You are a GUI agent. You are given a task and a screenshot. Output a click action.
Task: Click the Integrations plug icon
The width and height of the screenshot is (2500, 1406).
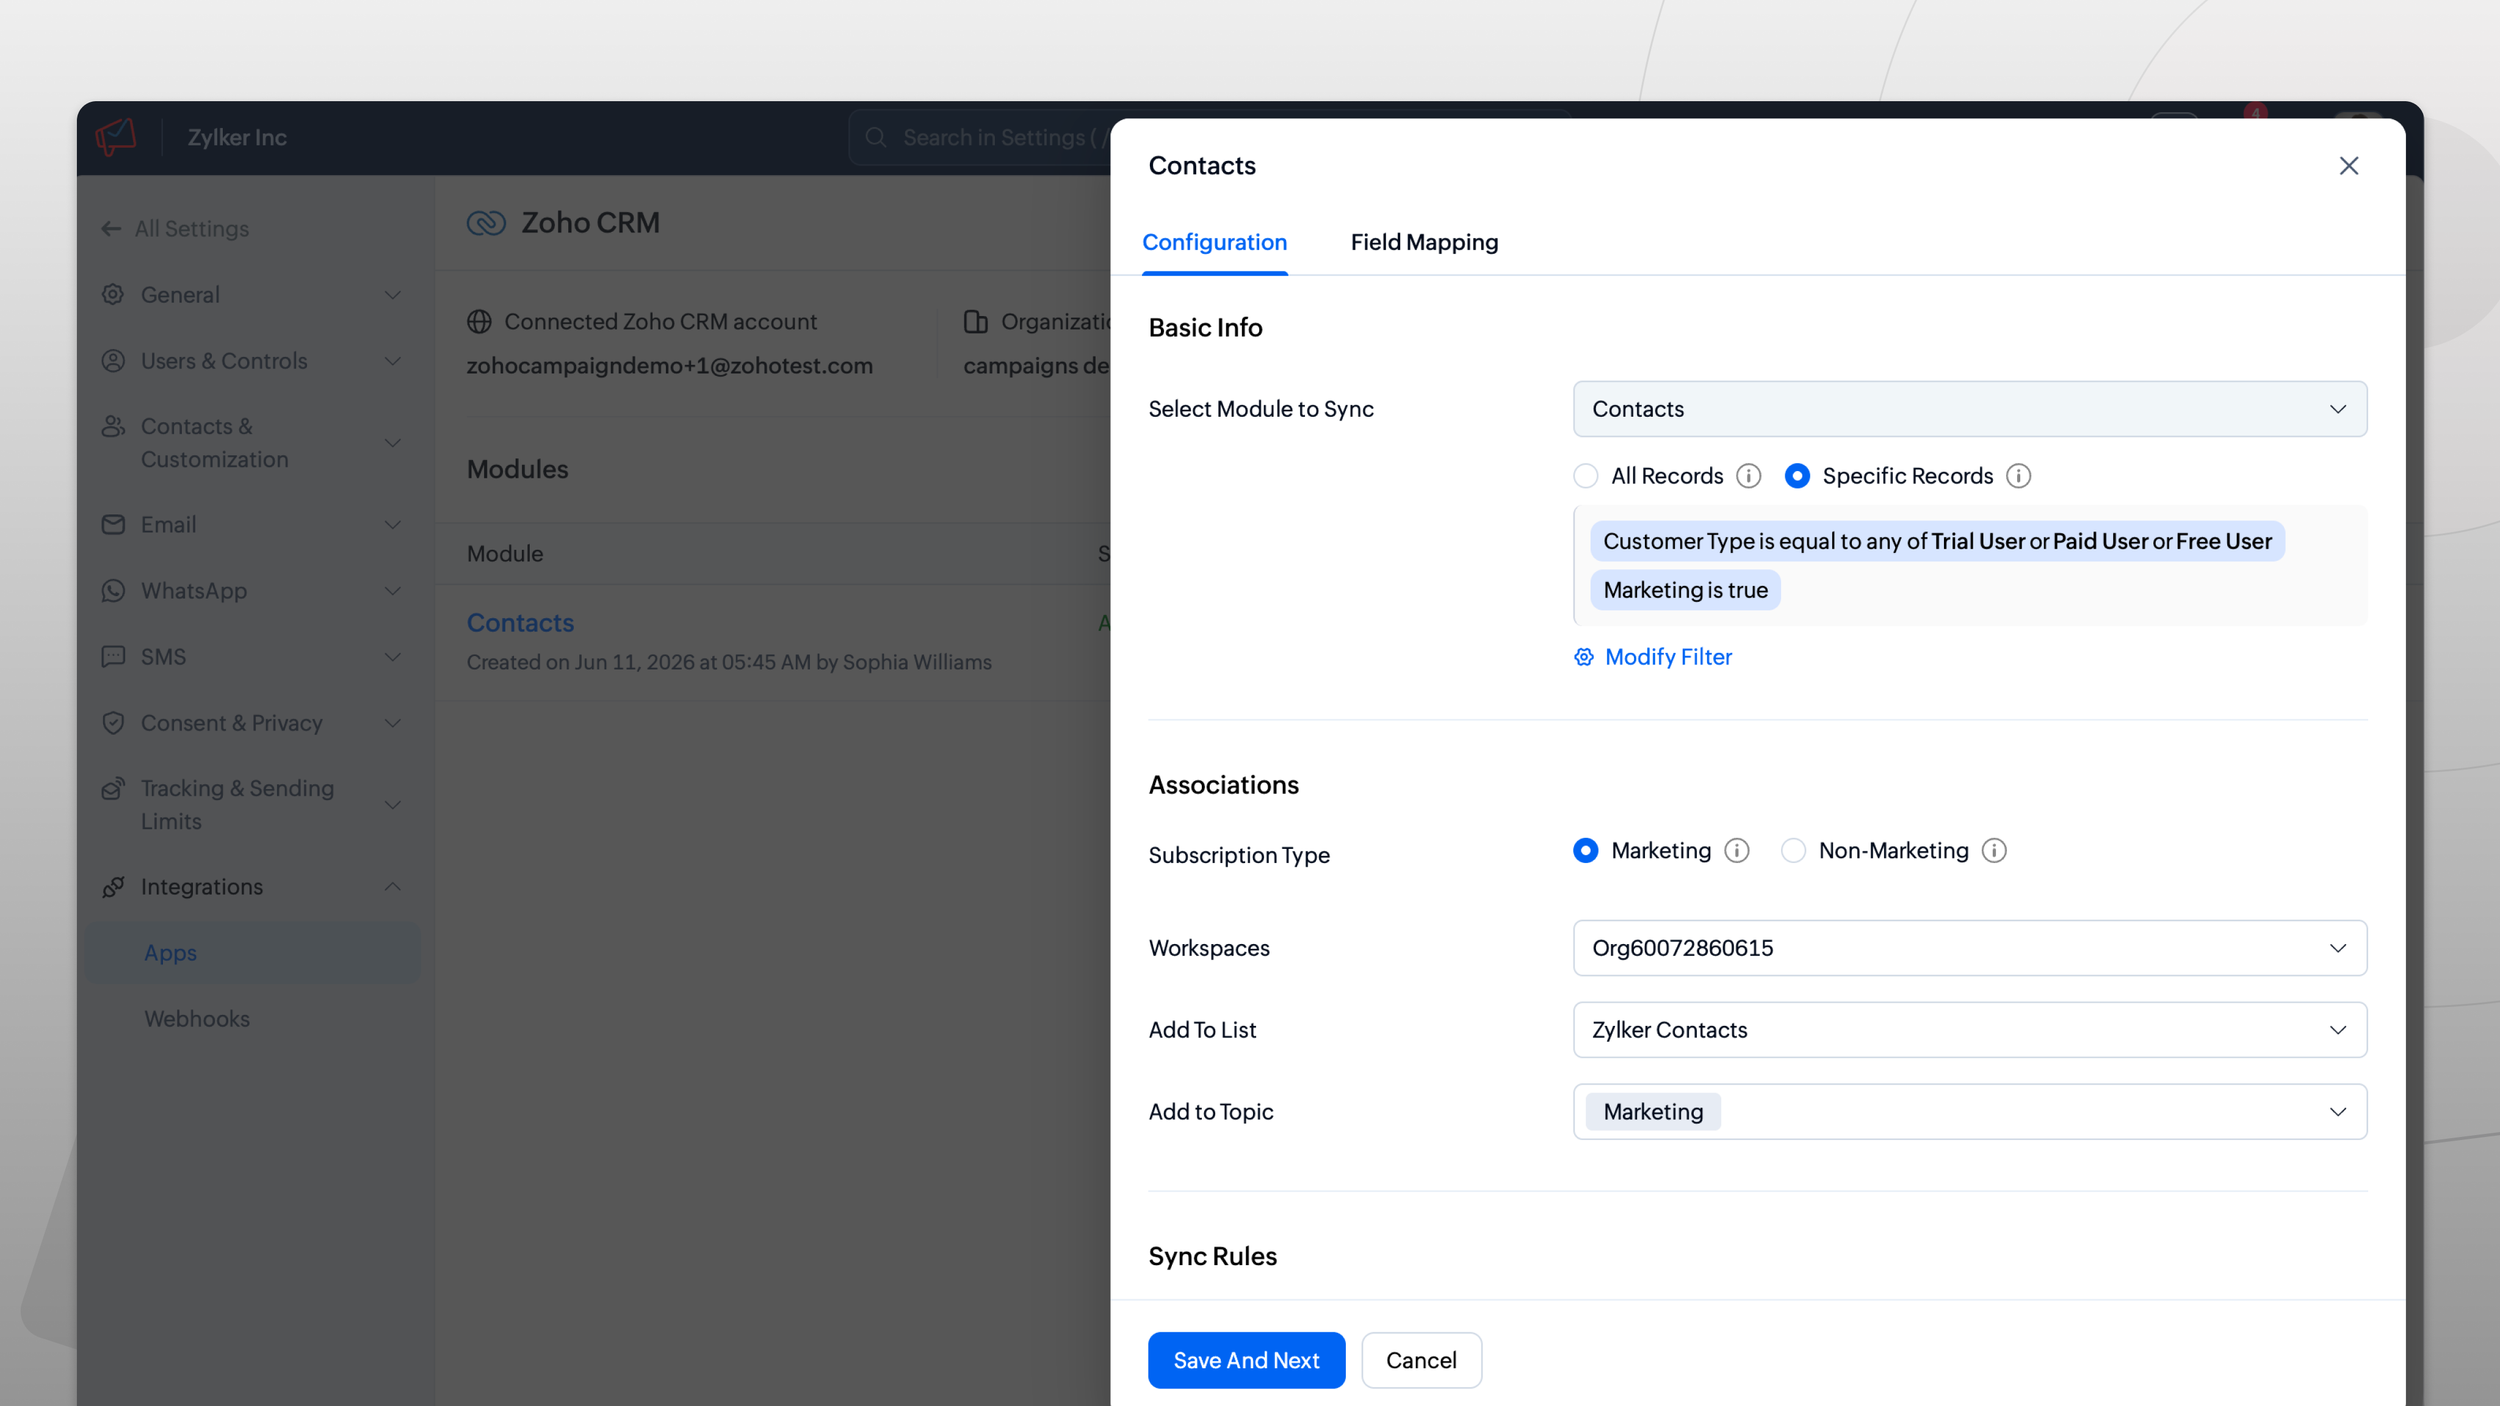click(x=113, y=887)
